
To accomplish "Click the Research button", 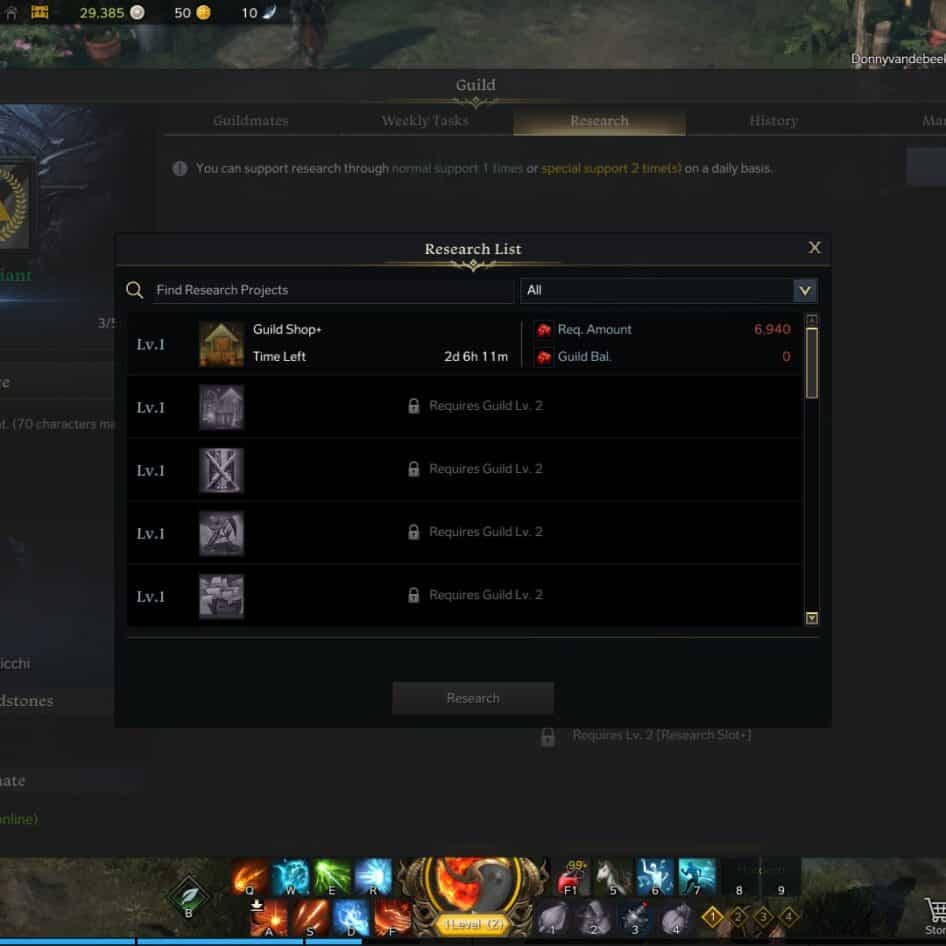I will click(x=473, y=698).
